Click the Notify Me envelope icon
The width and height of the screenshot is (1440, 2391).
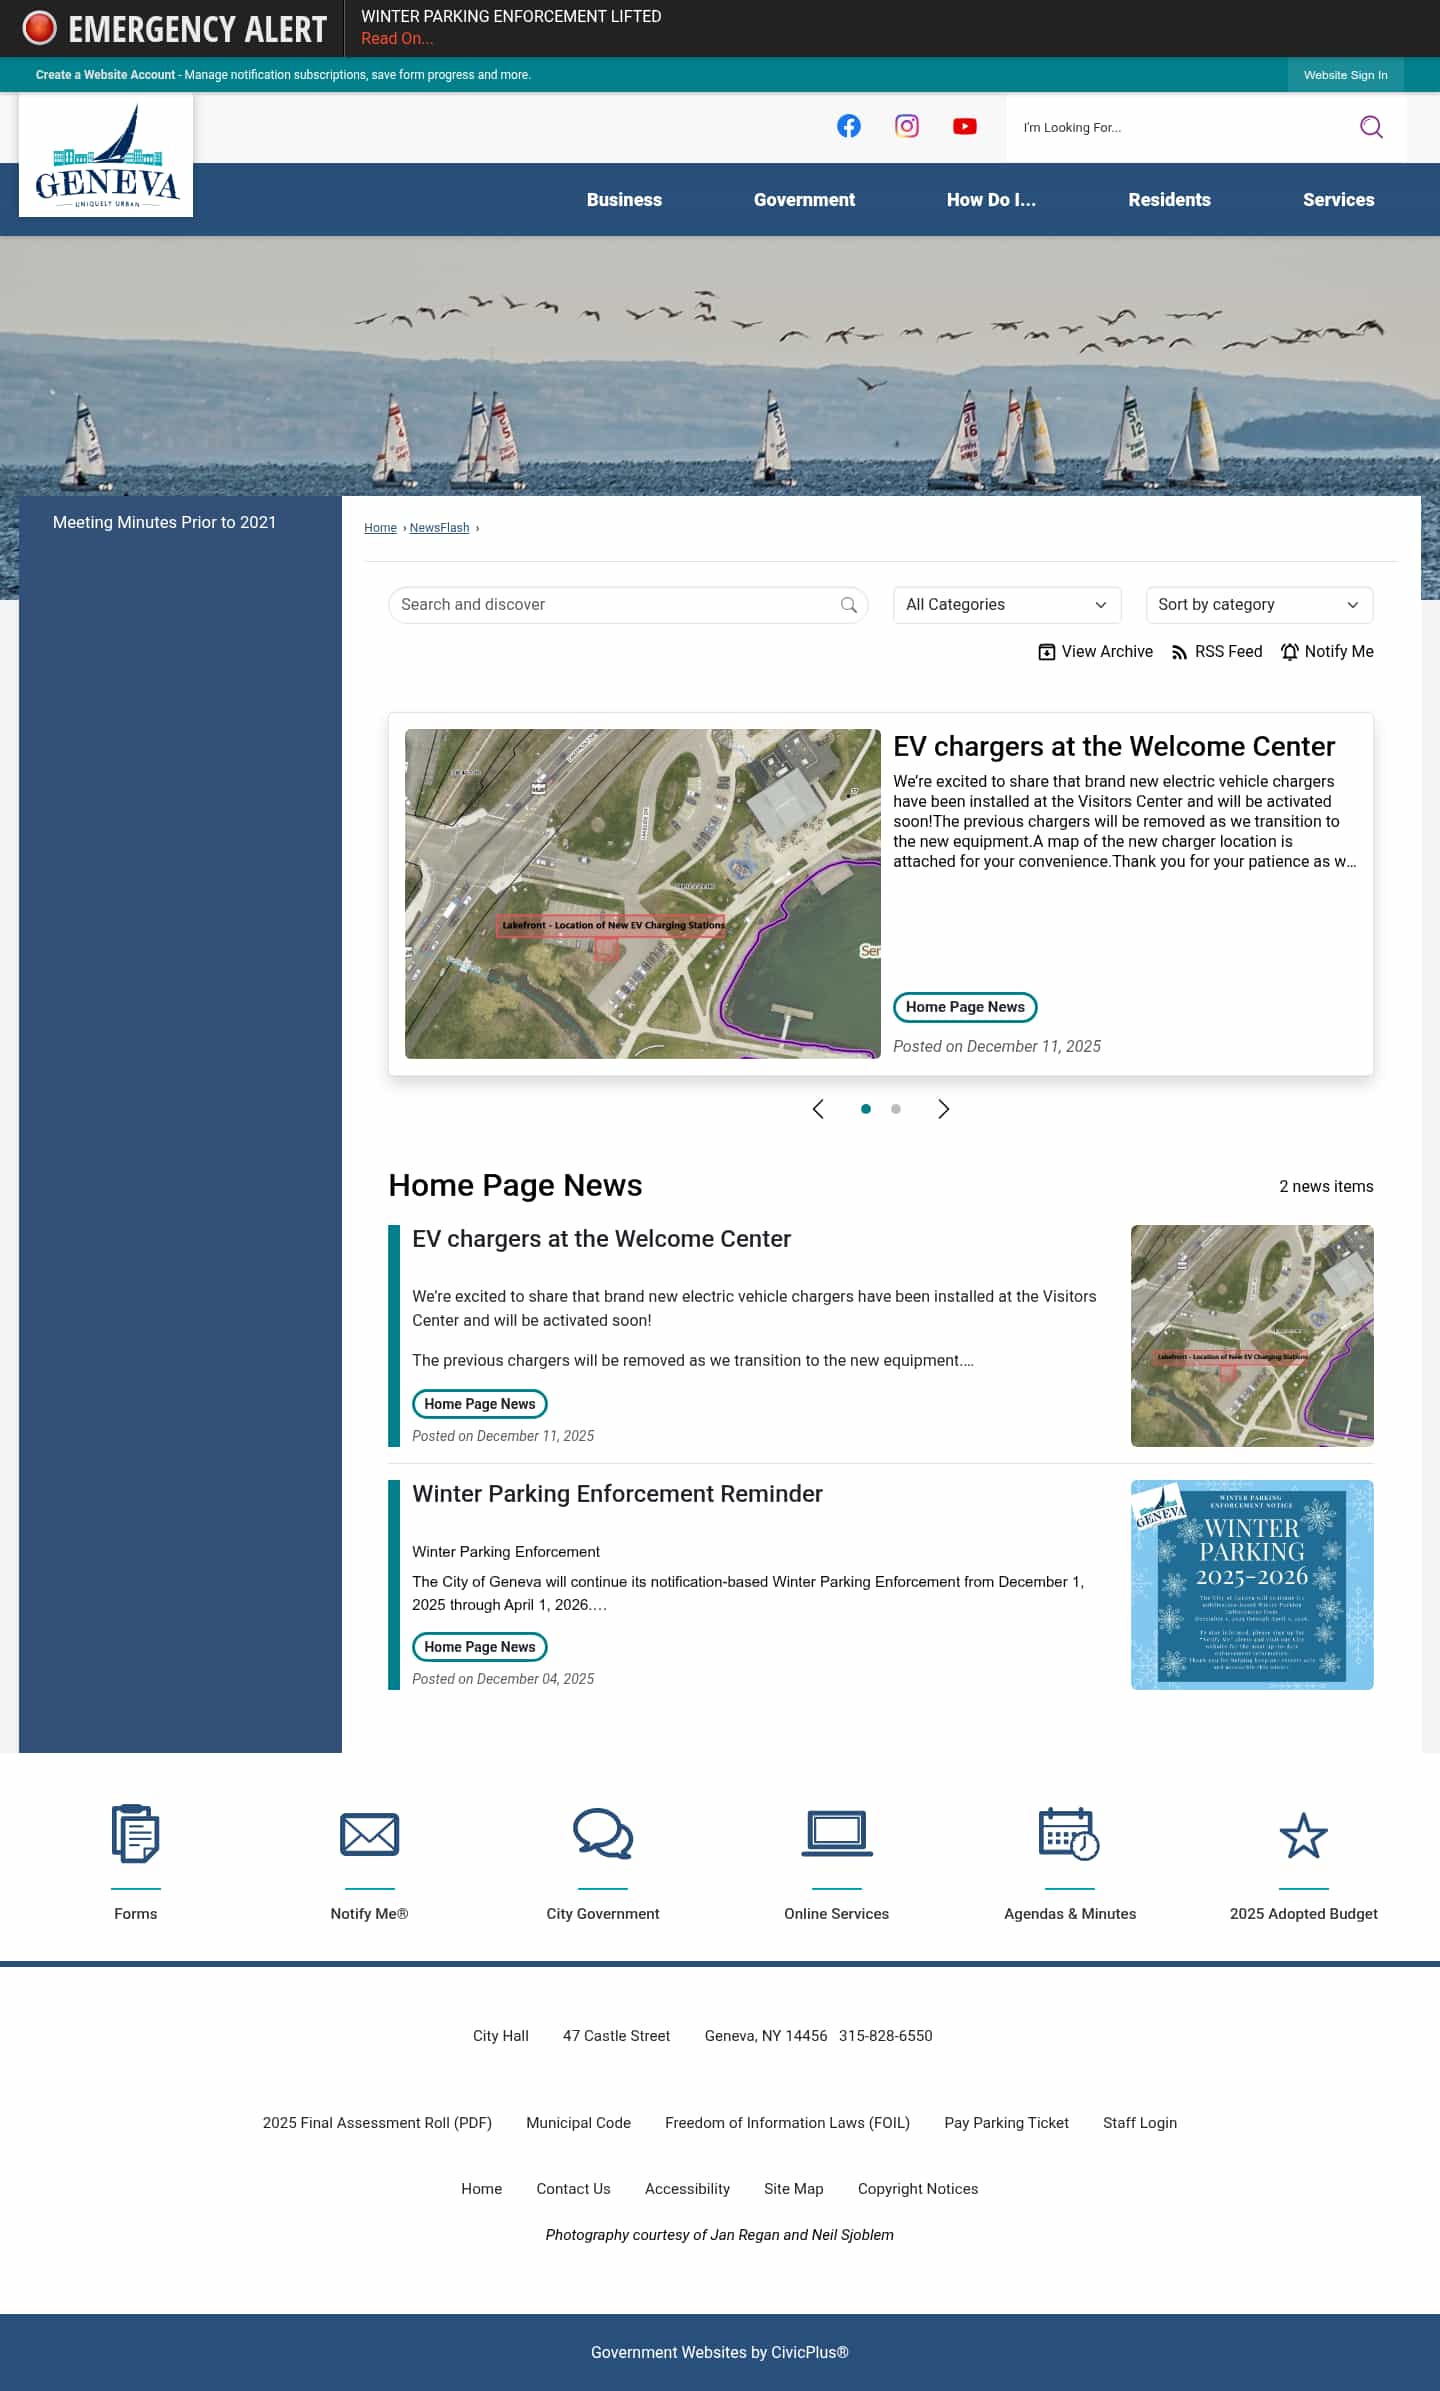coord(369,1834)
